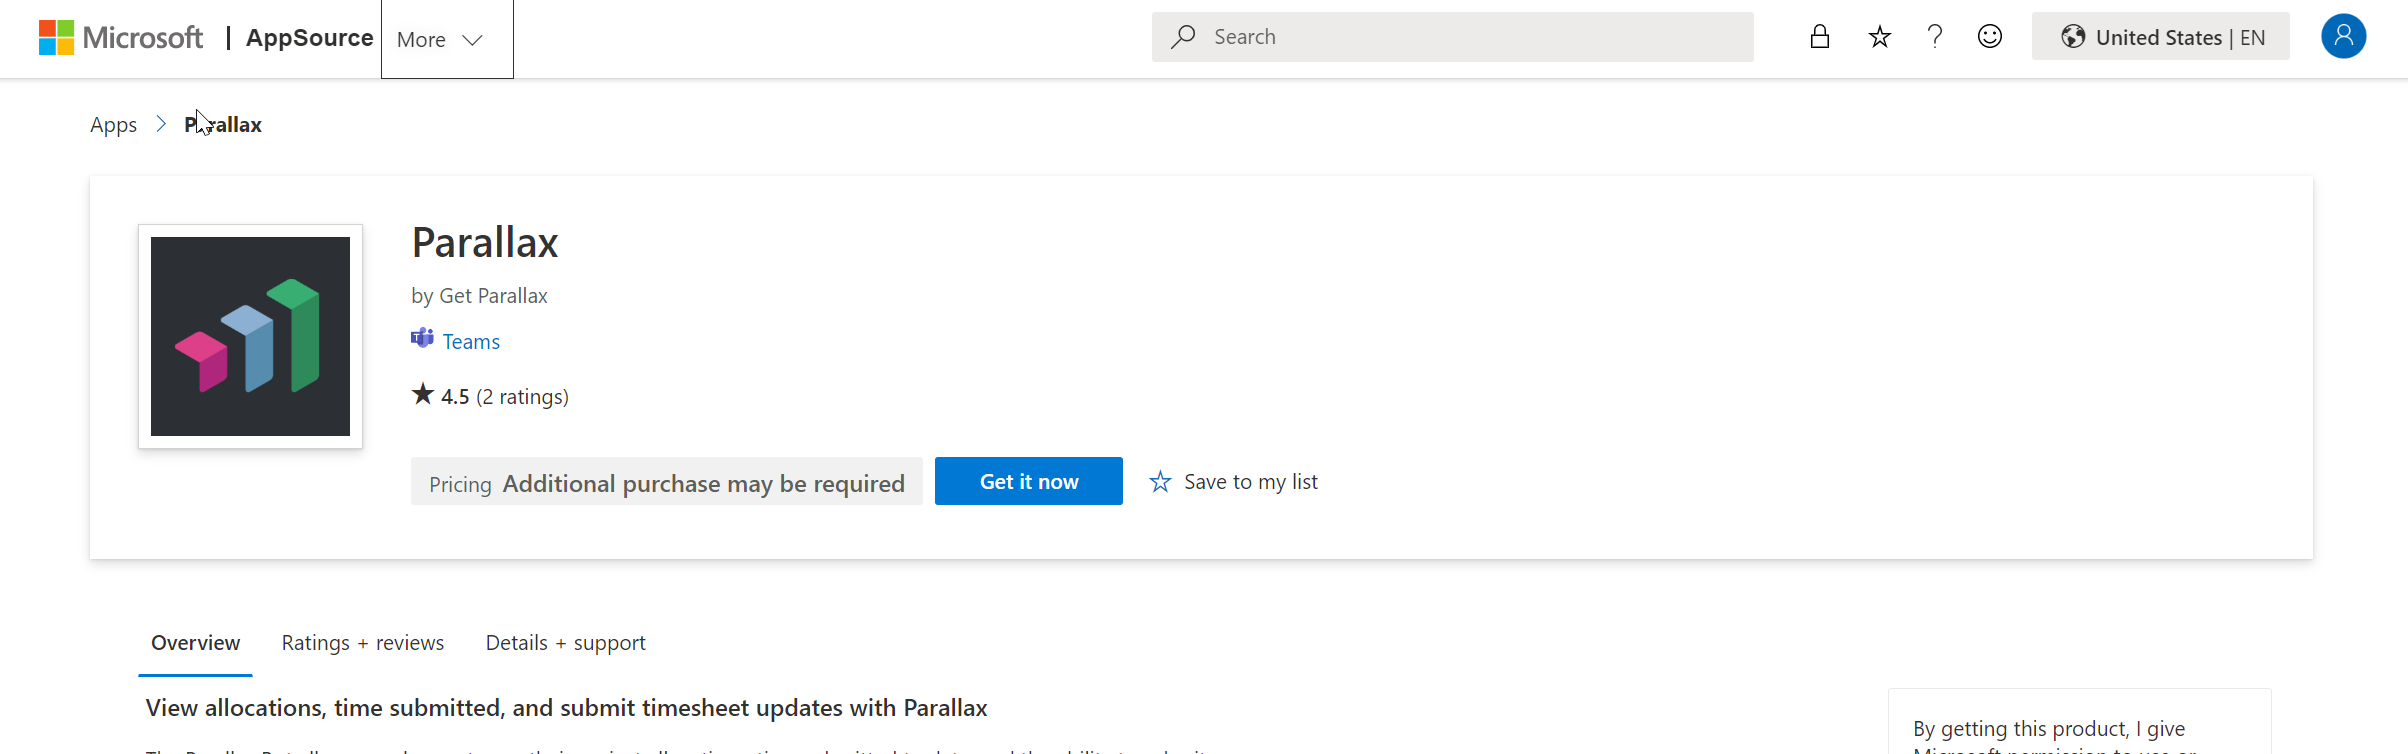
Task: Open the lock icon in header
Action: pyautogui.click(x=1820, y=37)
